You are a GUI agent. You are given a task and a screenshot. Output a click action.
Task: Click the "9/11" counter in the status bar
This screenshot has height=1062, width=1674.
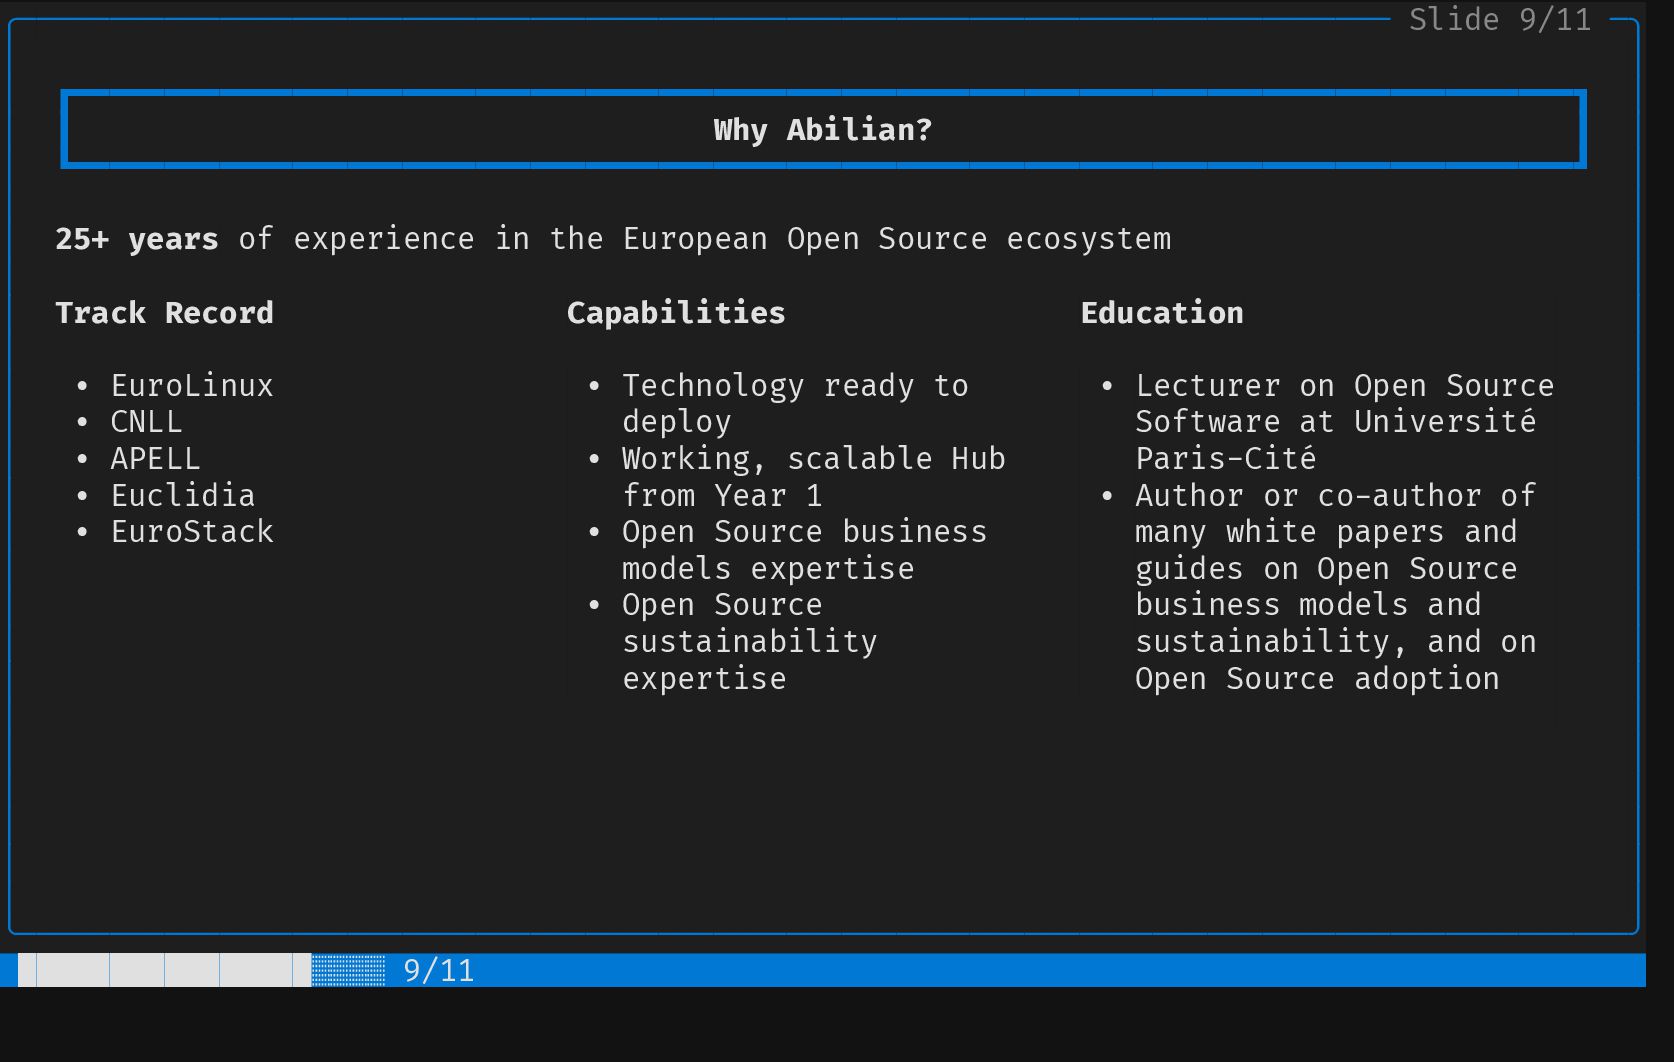click(439, 970)
